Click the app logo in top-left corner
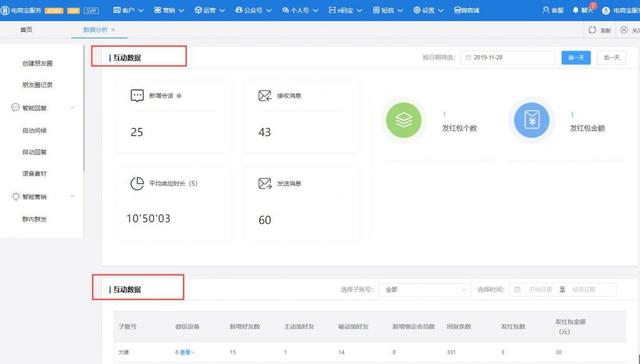The width and height of the screenshot is (640, 364). 5,10
